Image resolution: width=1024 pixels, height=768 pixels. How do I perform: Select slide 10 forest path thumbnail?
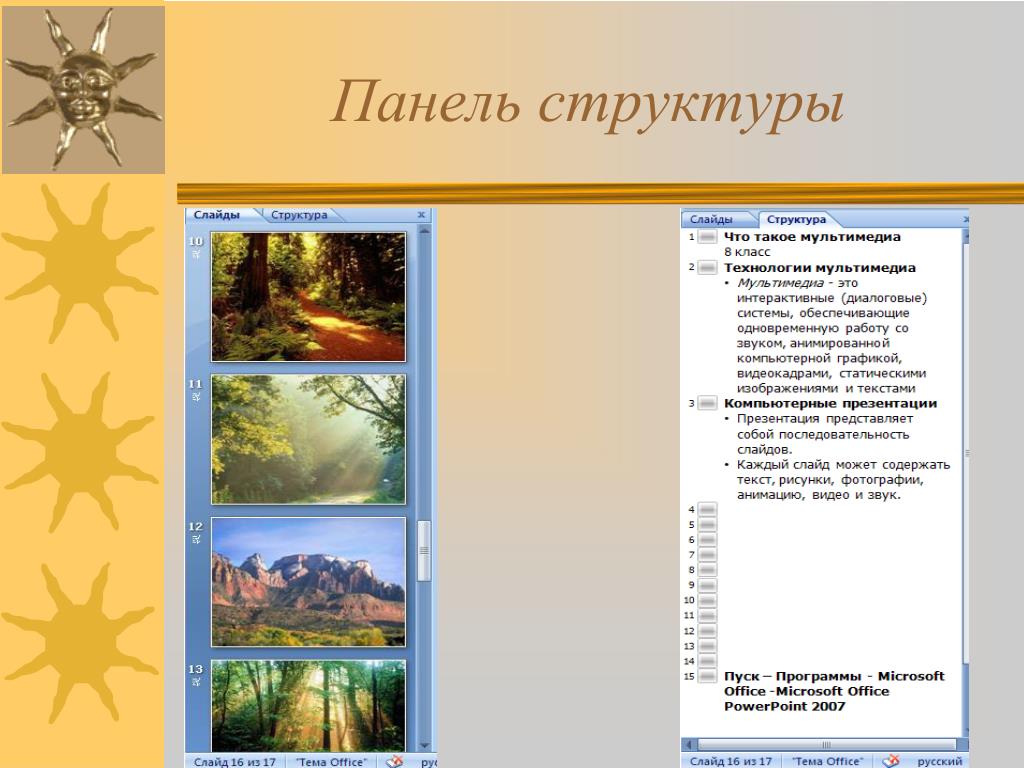(308, 296)
